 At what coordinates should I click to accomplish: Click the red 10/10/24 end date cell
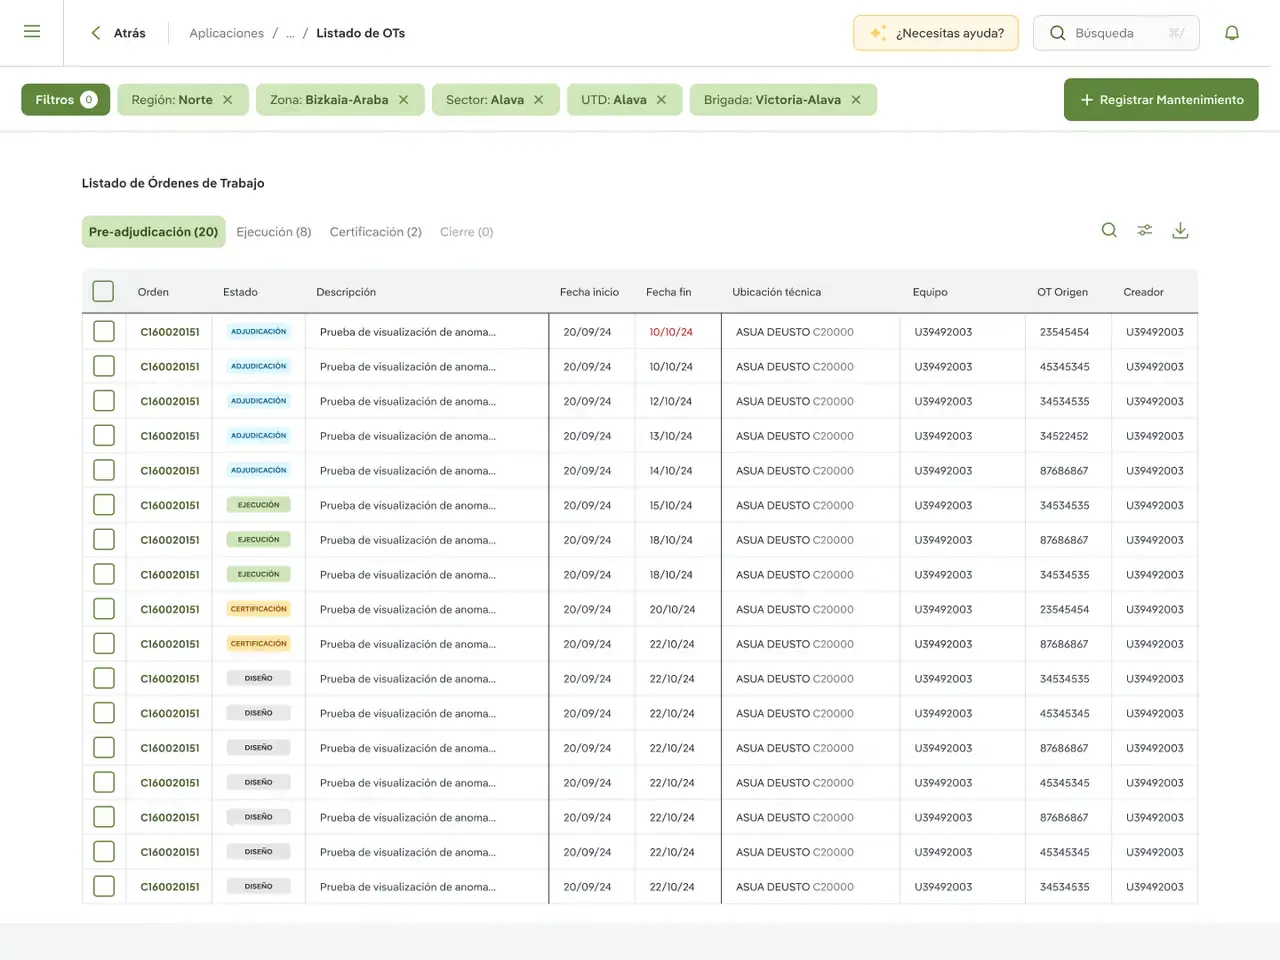point(671,332)
